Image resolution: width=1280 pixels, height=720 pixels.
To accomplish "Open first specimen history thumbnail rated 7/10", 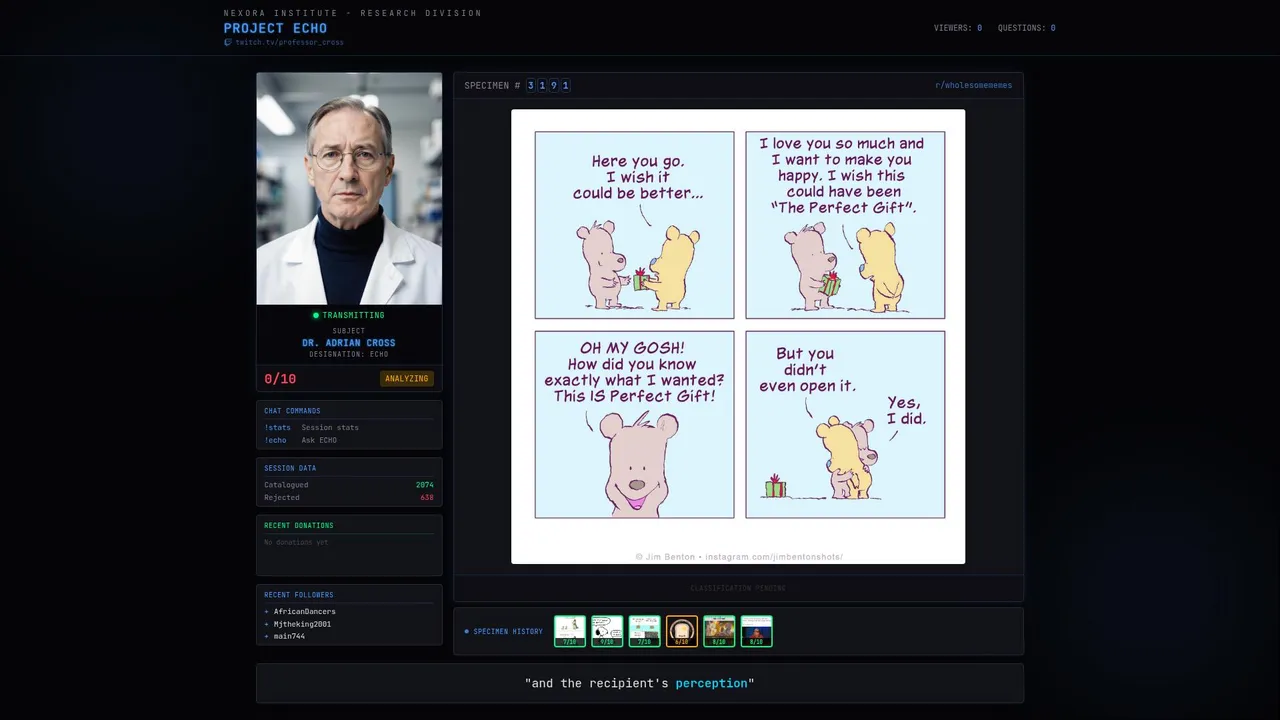I will coord(570,631).
